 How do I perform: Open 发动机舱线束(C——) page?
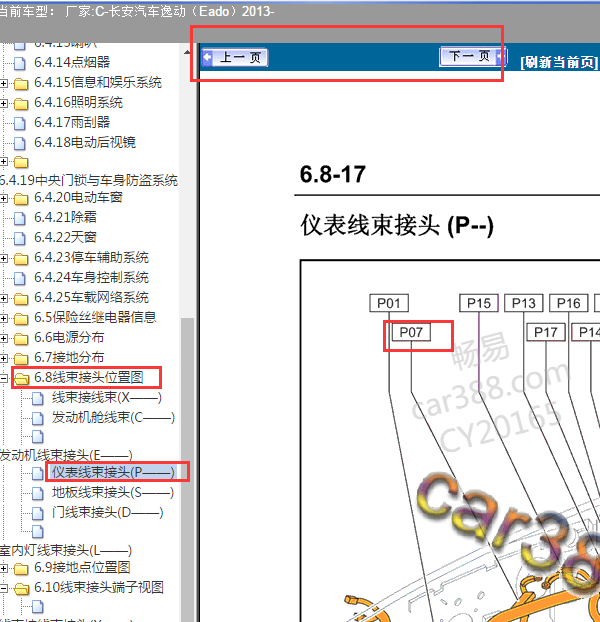pos(113,417)
